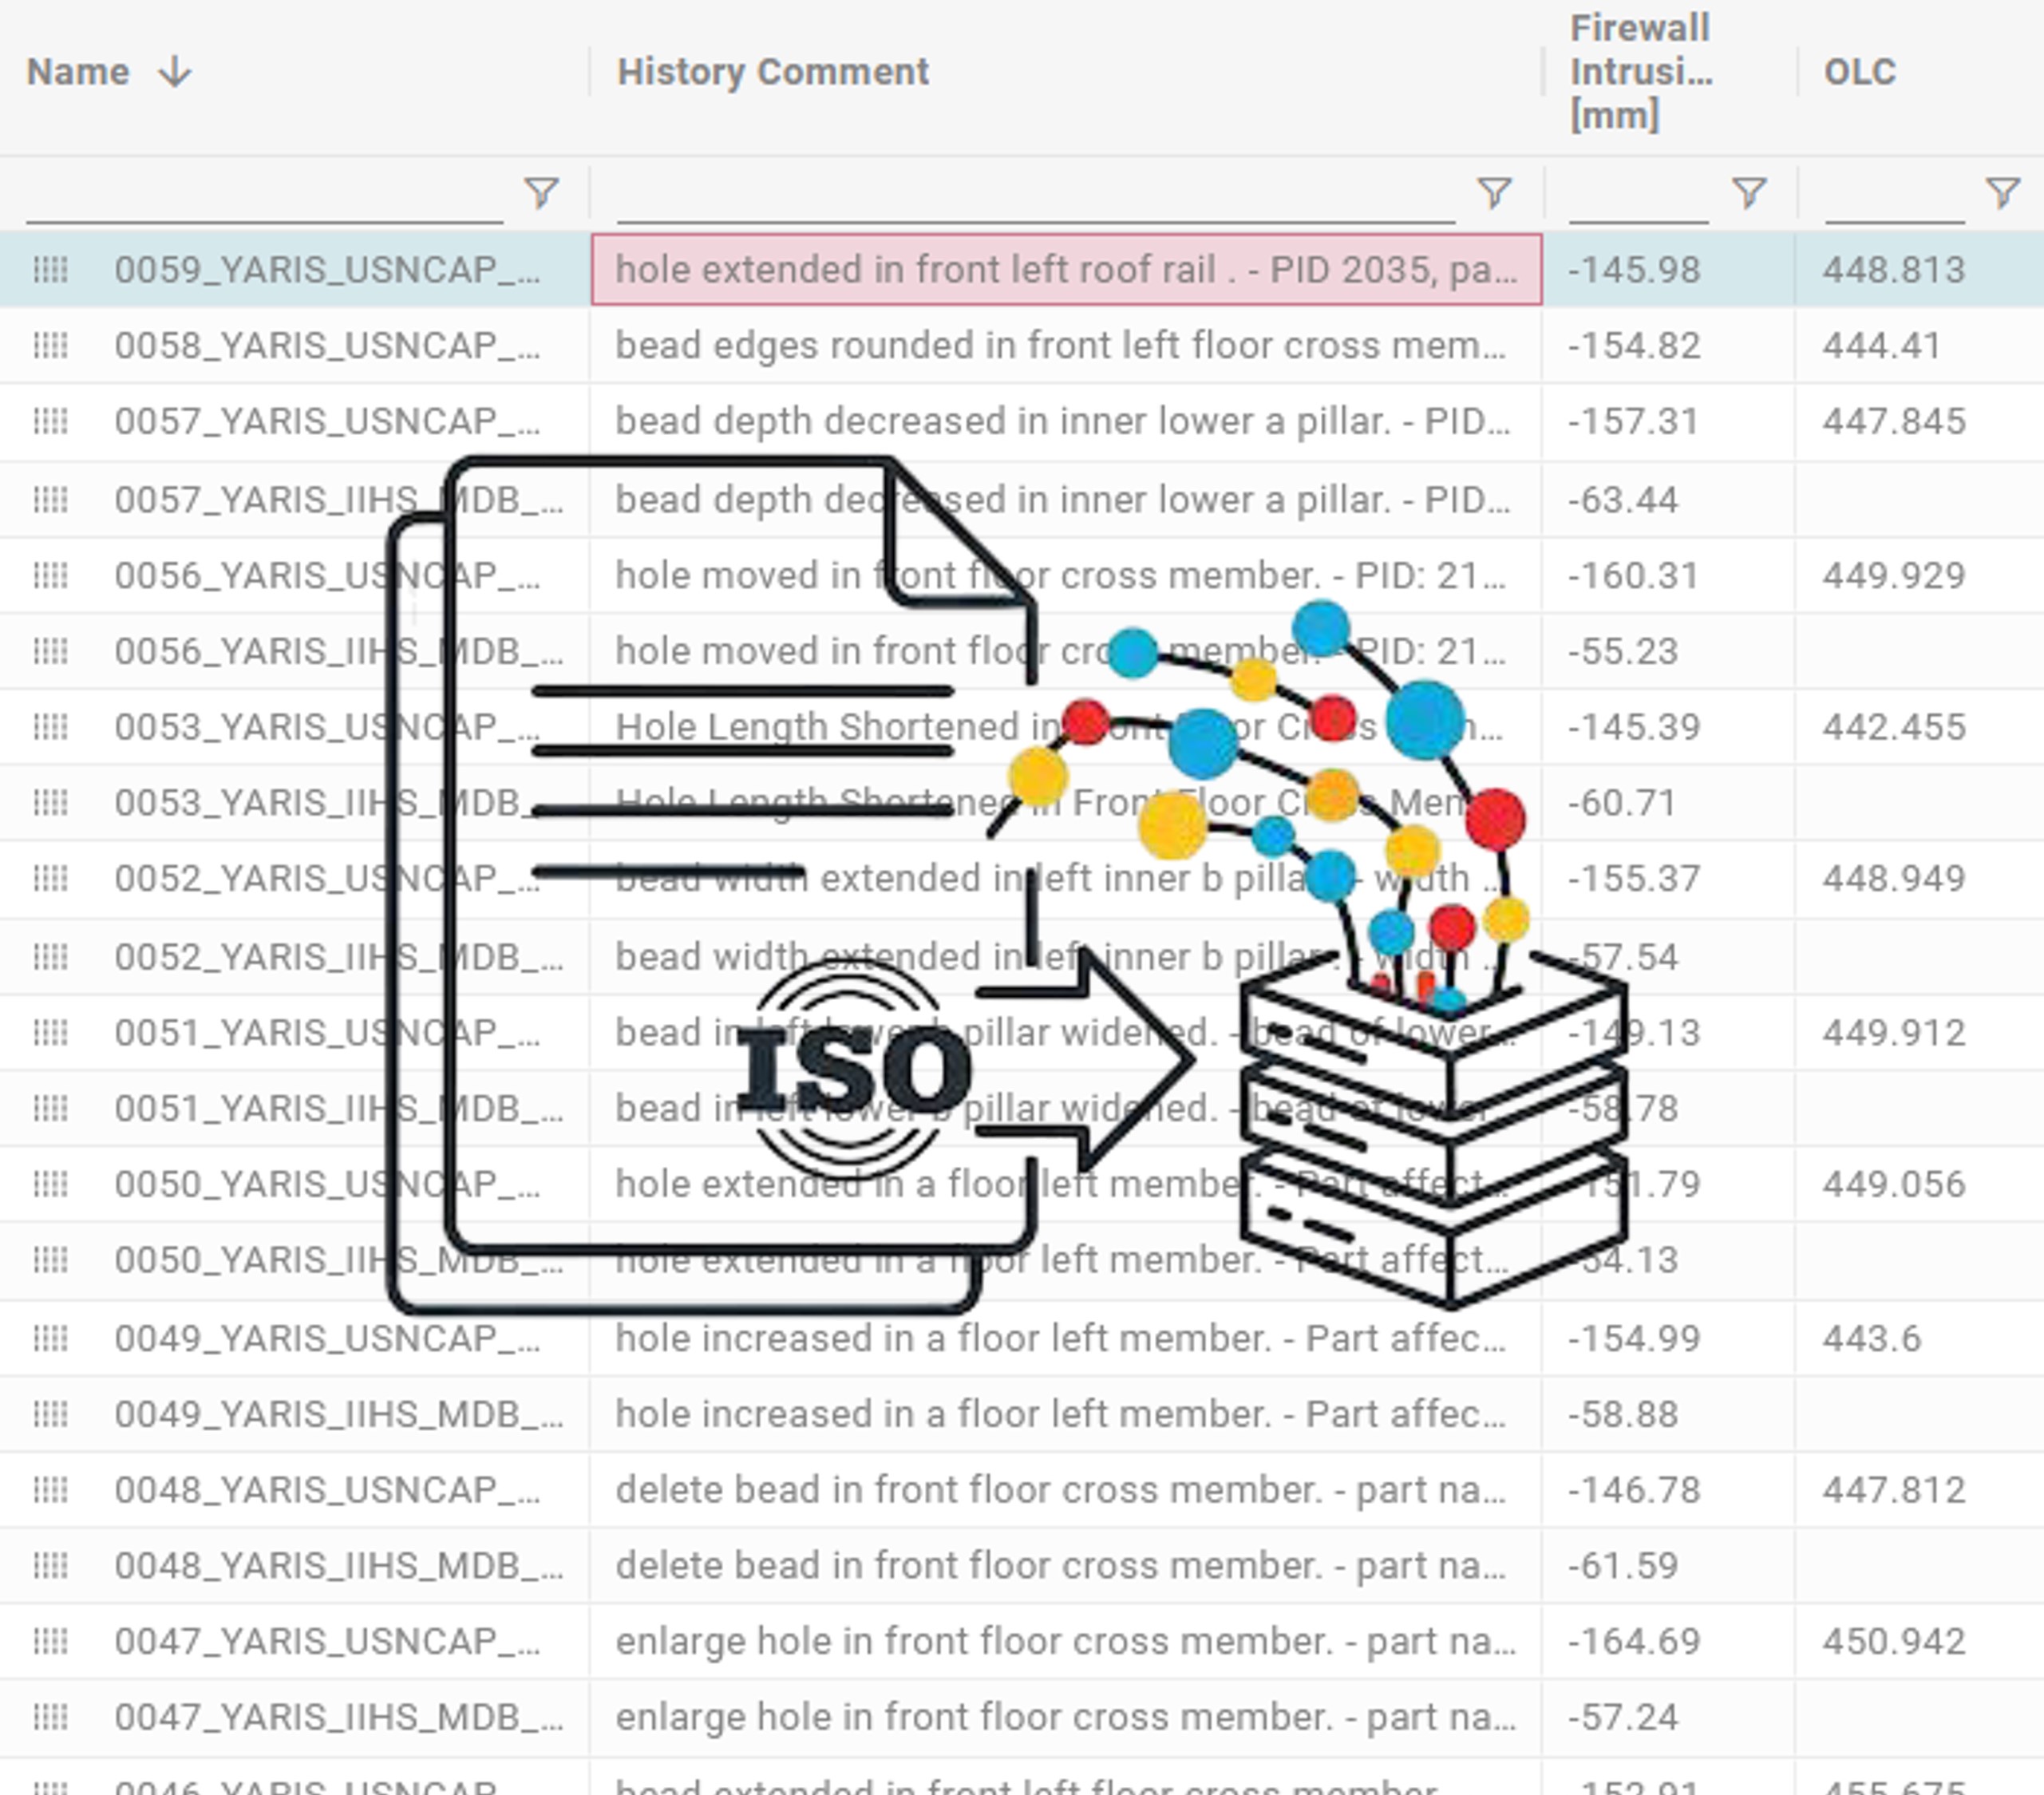Grab the drag handle of 0050_YARIS_USNCAP row
This screenshot has height=1795, width=2044.
(x=51, y=1184)
